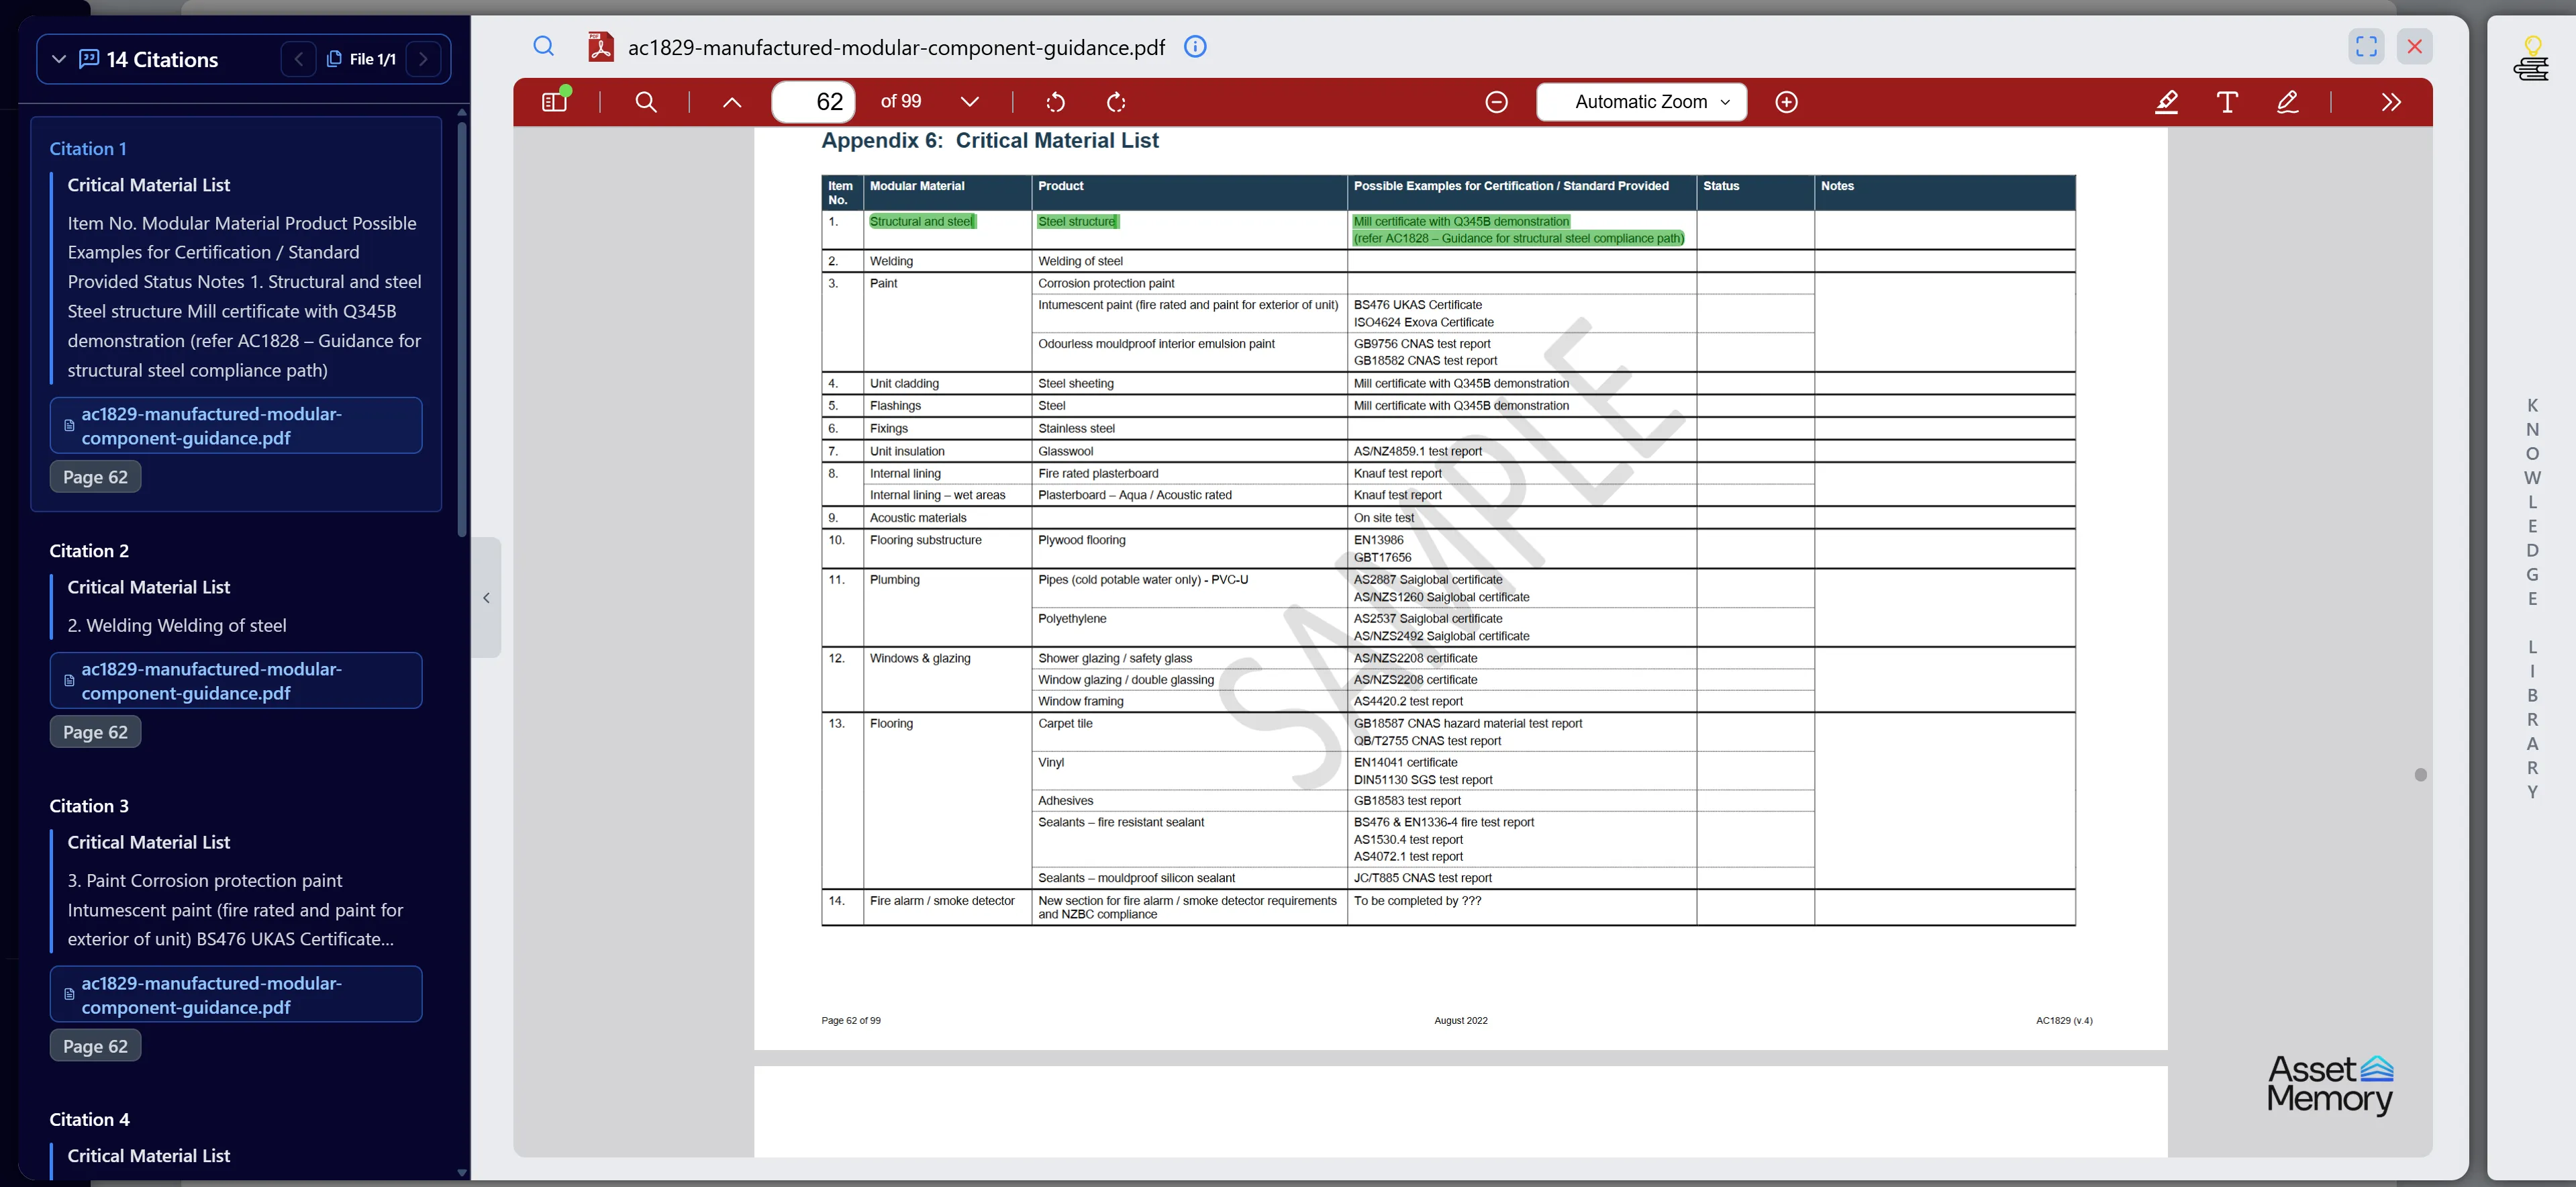Screen dimensions: 2576x1187
Task: Select the add text tool
Action: pos(2227,102)
